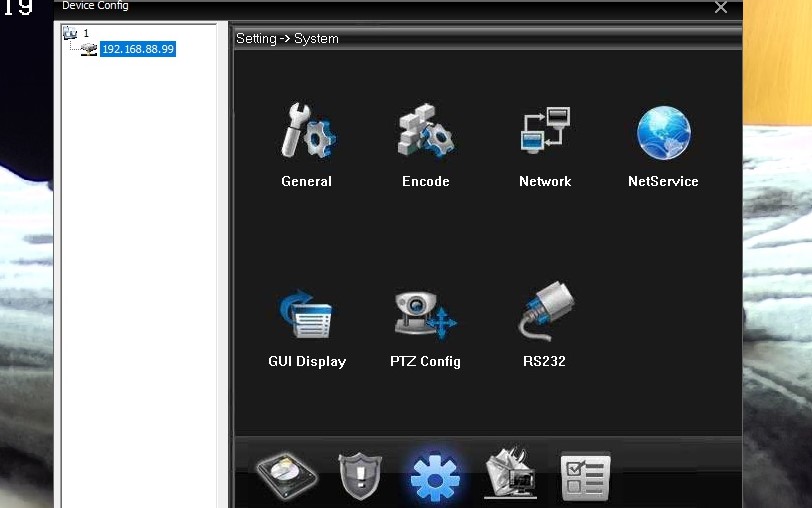The height and width of the screenshot is (508, 812).
Task: Click root node 1 in device tree
Action: coord(85,33)
